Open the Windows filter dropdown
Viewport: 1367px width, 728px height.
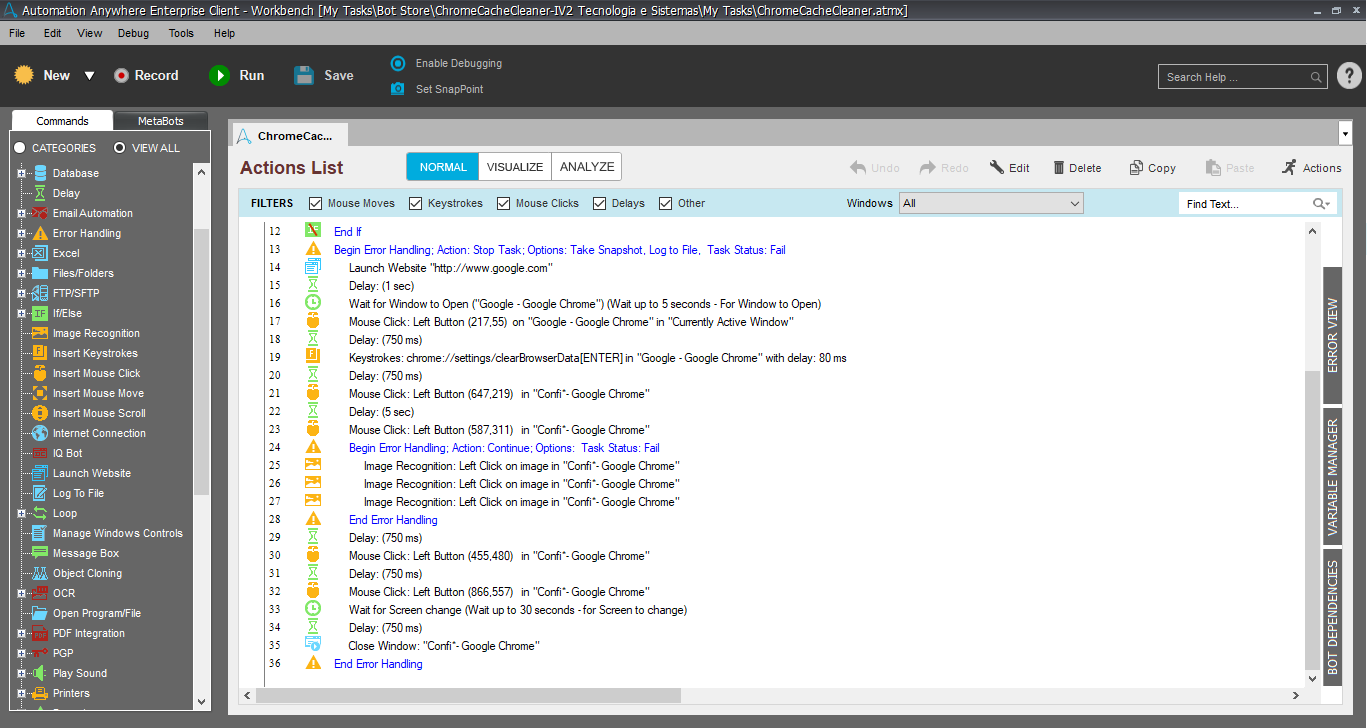point(991,204)
